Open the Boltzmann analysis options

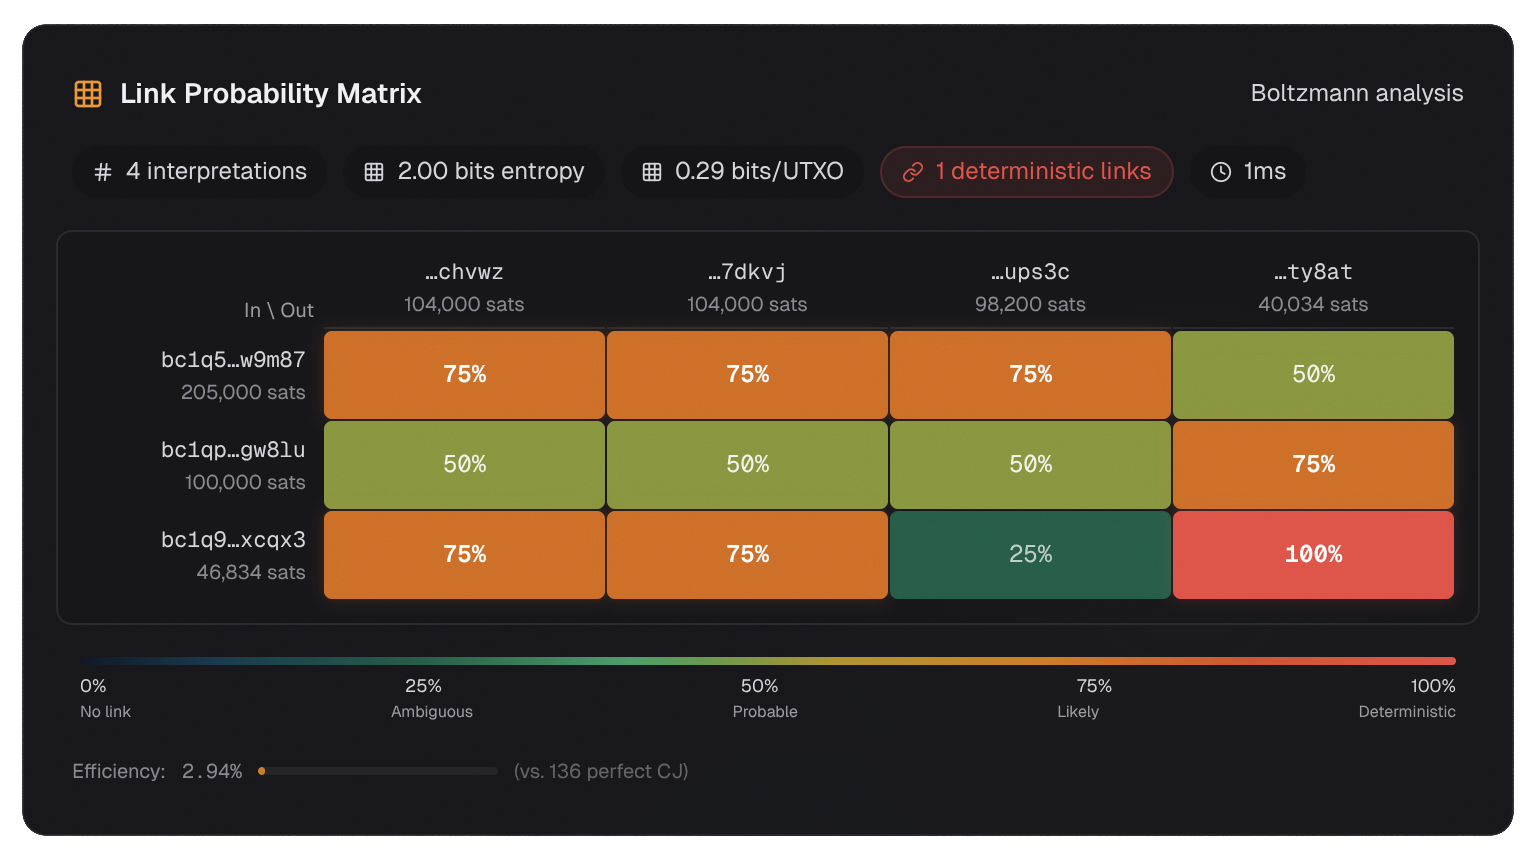[x=1357, y=92]
